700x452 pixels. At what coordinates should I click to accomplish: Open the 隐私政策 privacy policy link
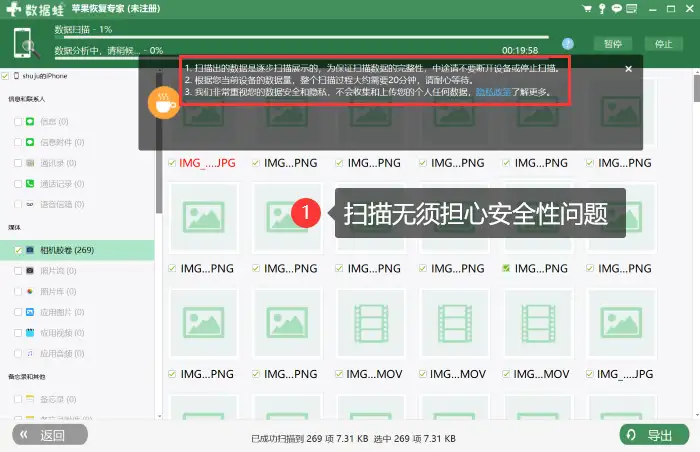click(493, 92)
